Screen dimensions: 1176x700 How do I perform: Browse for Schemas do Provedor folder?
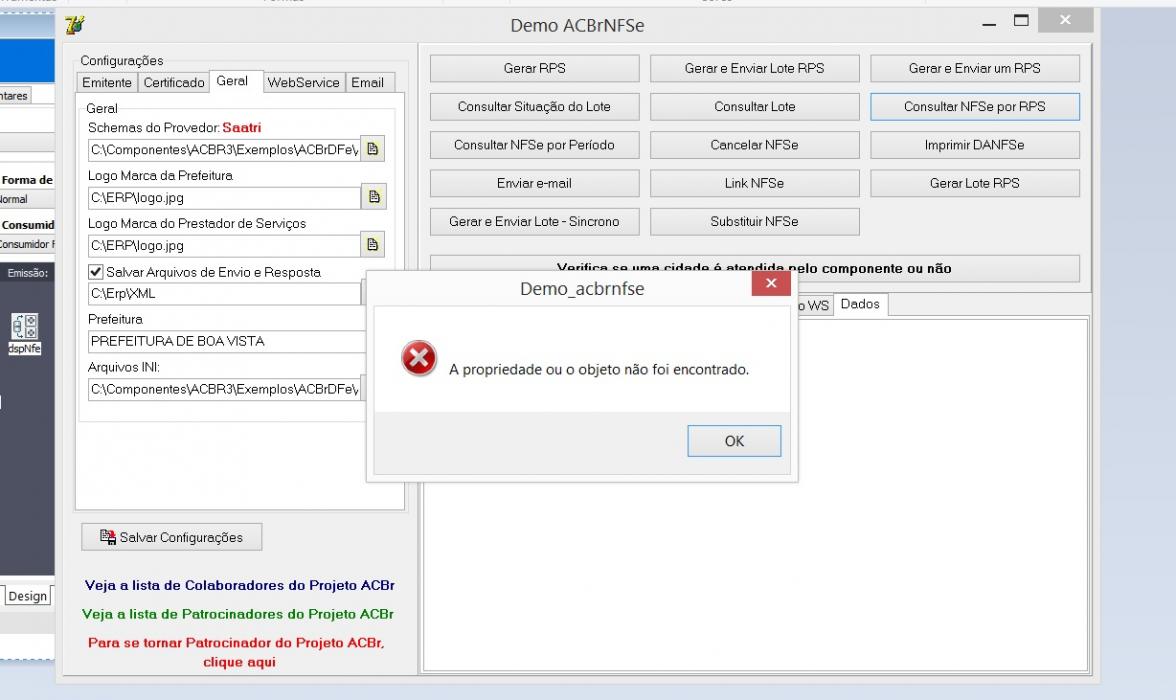(372, 149)
